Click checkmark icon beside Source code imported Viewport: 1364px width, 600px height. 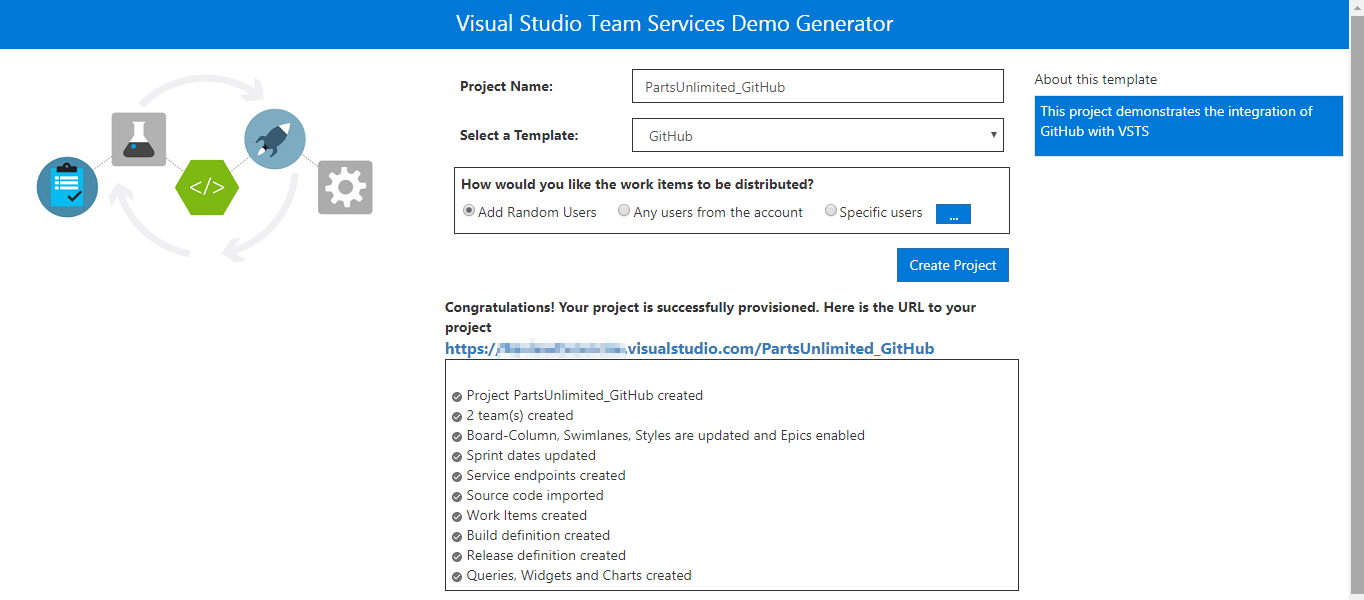pos(457,496)
